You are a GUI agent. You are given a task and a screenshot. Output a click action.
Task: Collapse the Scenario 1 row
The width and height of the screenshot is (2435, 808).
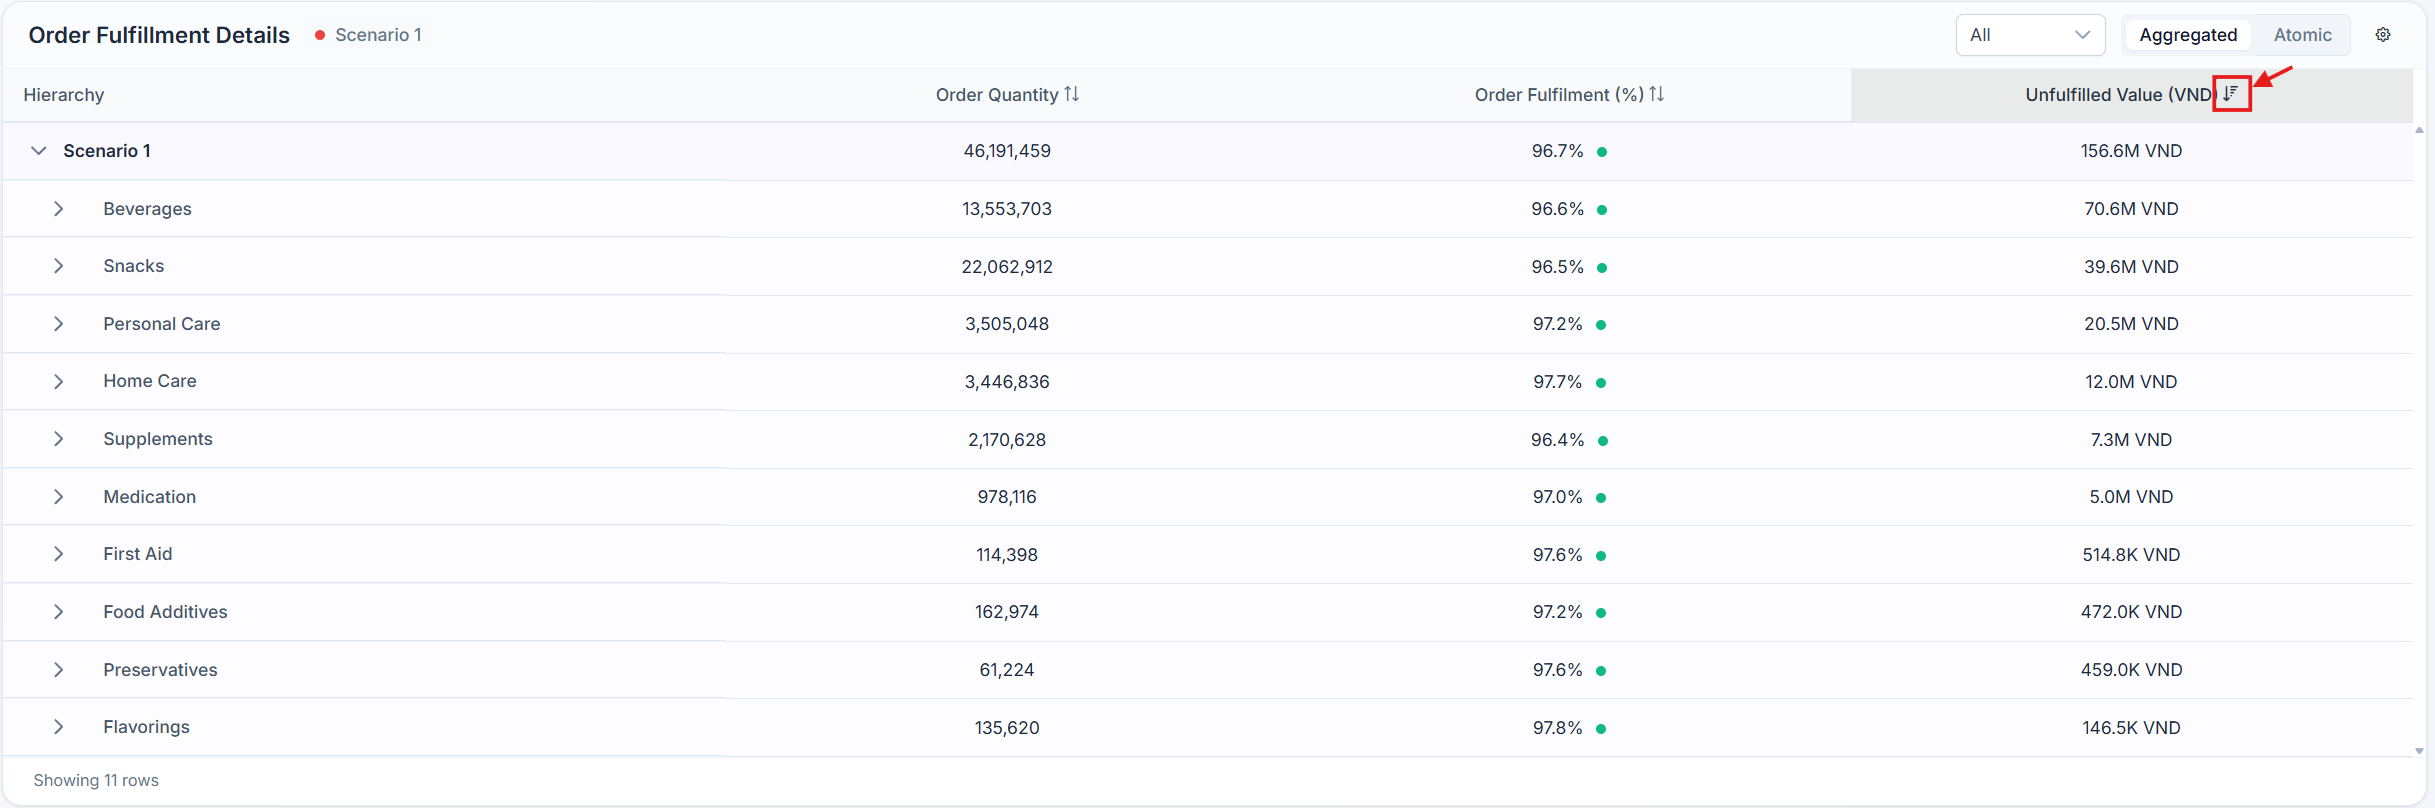tap(39, 151)
